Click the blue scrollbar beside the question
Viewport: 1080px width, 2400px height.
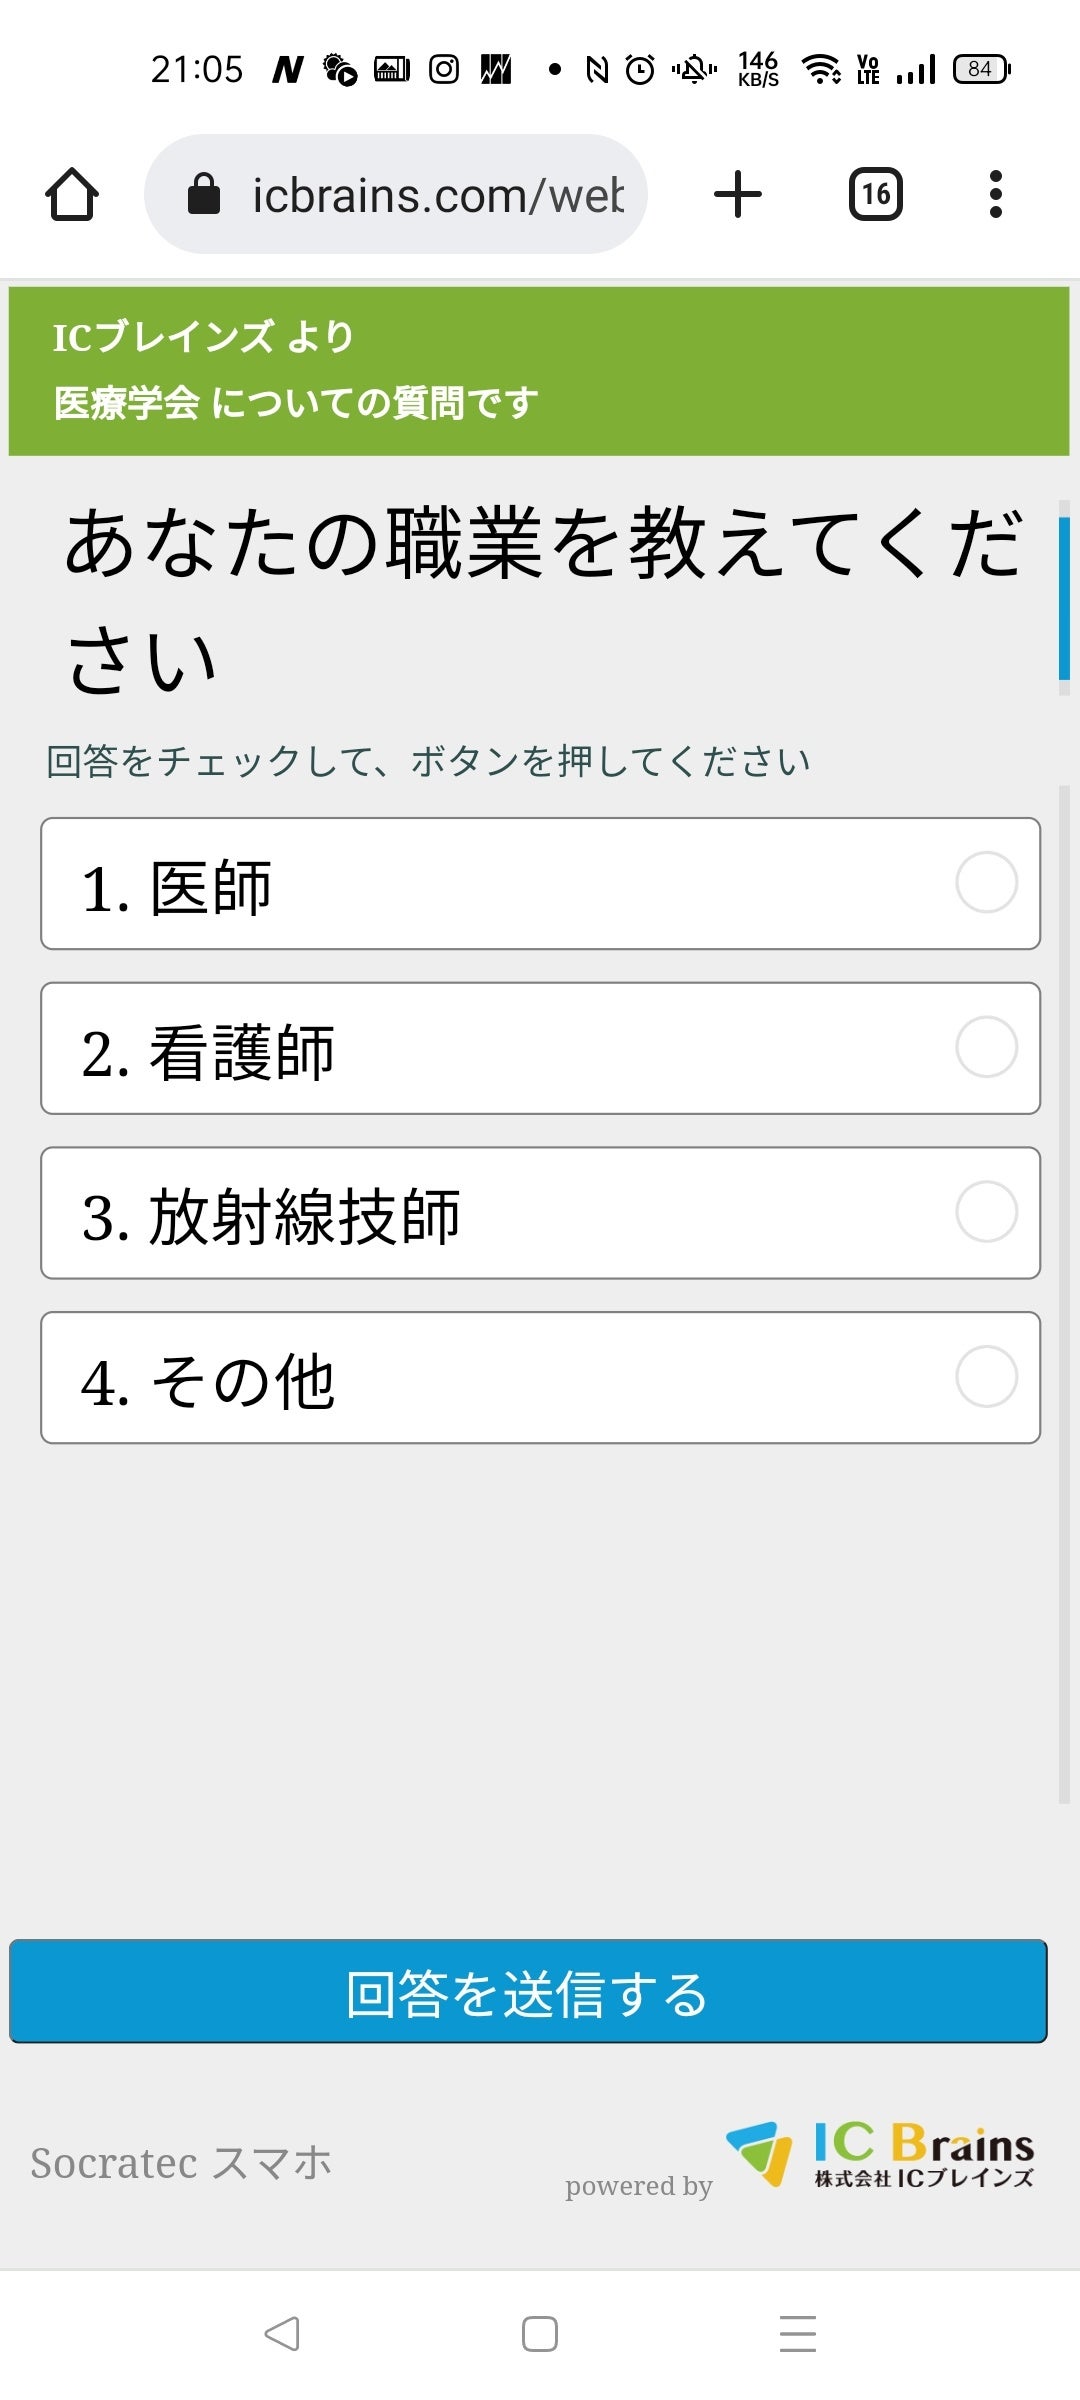click(x=1064, y=598)
